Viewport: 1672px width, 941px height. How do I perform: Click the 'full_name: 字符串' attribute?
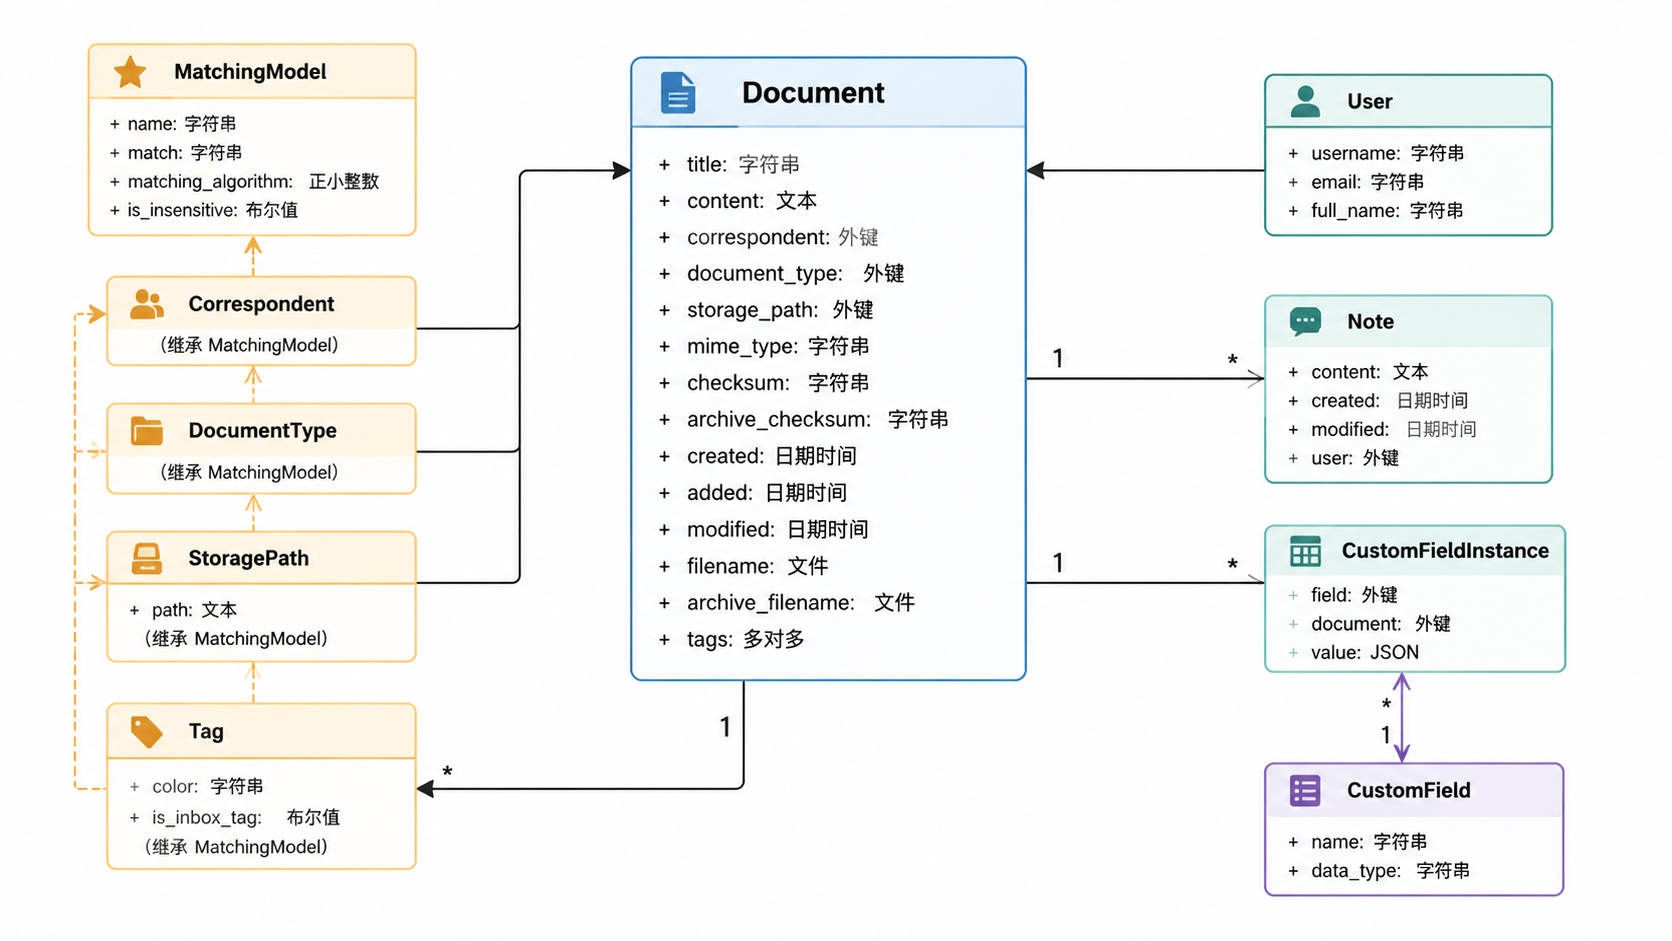[1375, 211]
